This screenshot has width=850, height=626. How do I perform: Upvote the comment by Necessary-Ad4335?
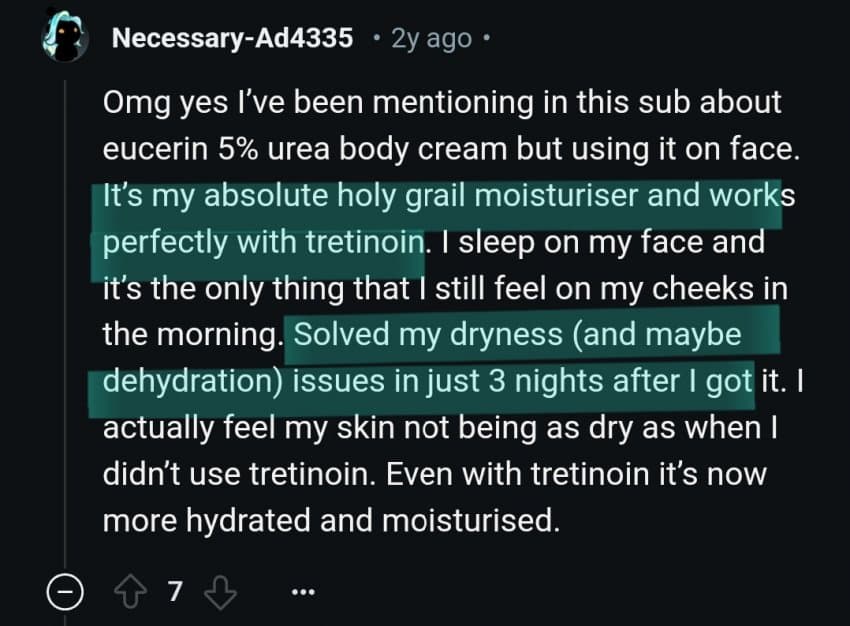[130, 592]
